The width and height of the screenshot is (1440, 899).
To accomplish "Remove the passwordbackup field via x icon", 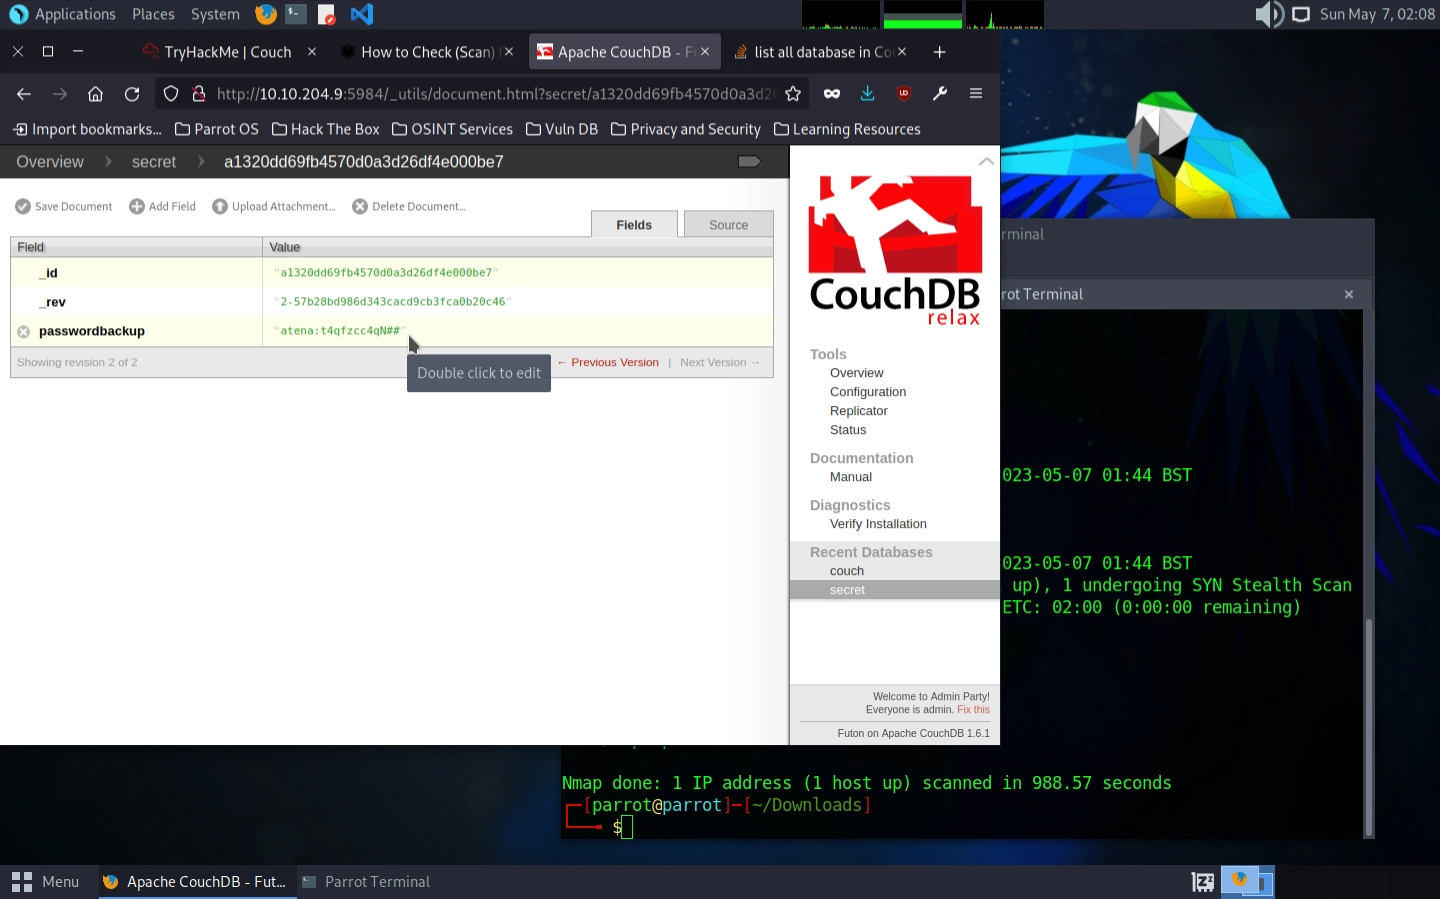I will pos(24,332).
